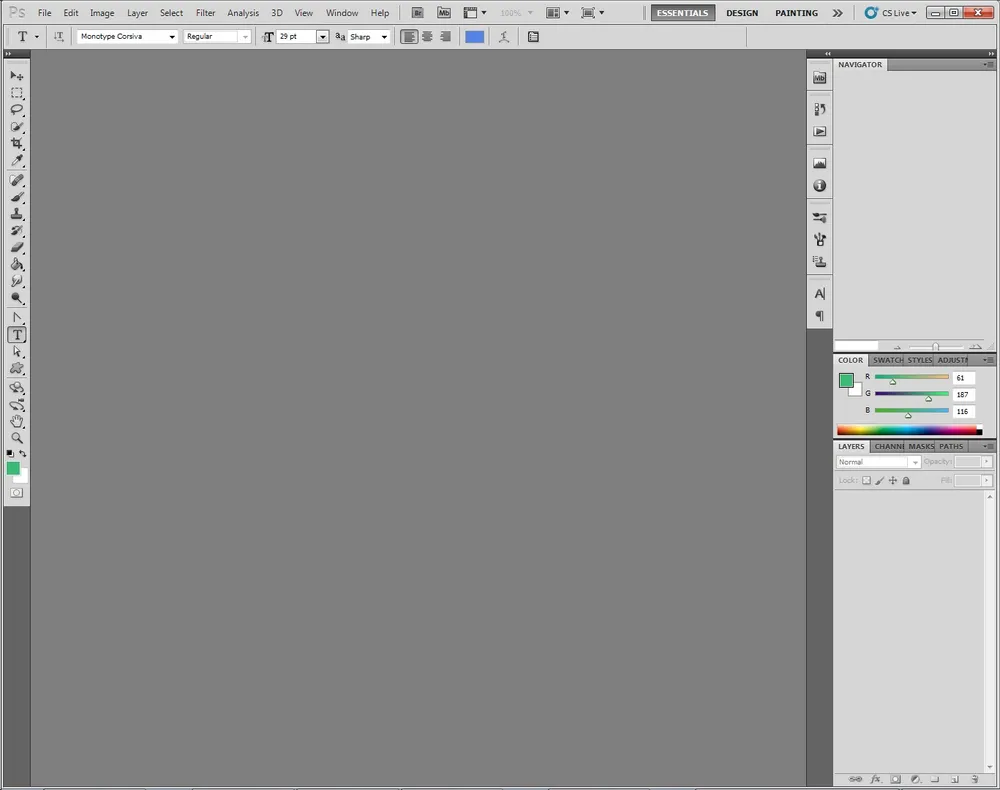Viewport: 1000px width, 790px height.
Task: Open the Filter menu
Action: 205,13
